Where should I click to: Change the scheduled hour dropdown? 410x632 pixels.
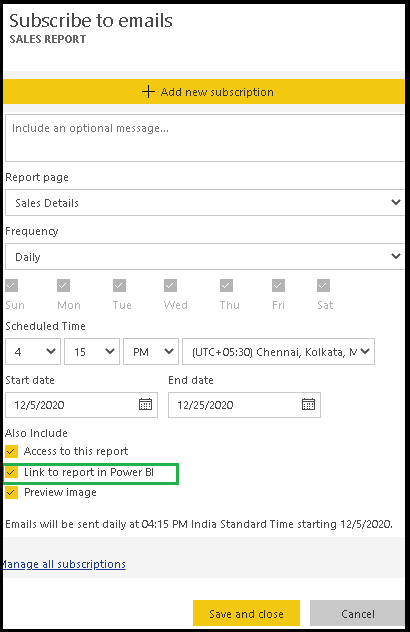coord(33,351)
